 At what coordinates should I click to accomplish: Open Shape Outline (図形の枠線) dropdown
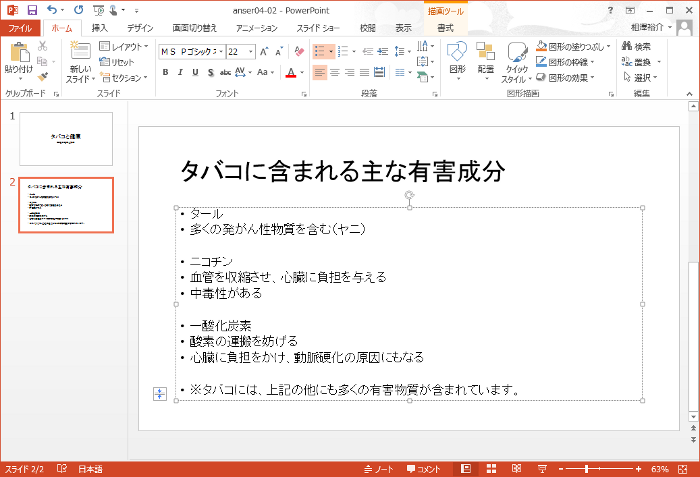click(x=566, y=62)
